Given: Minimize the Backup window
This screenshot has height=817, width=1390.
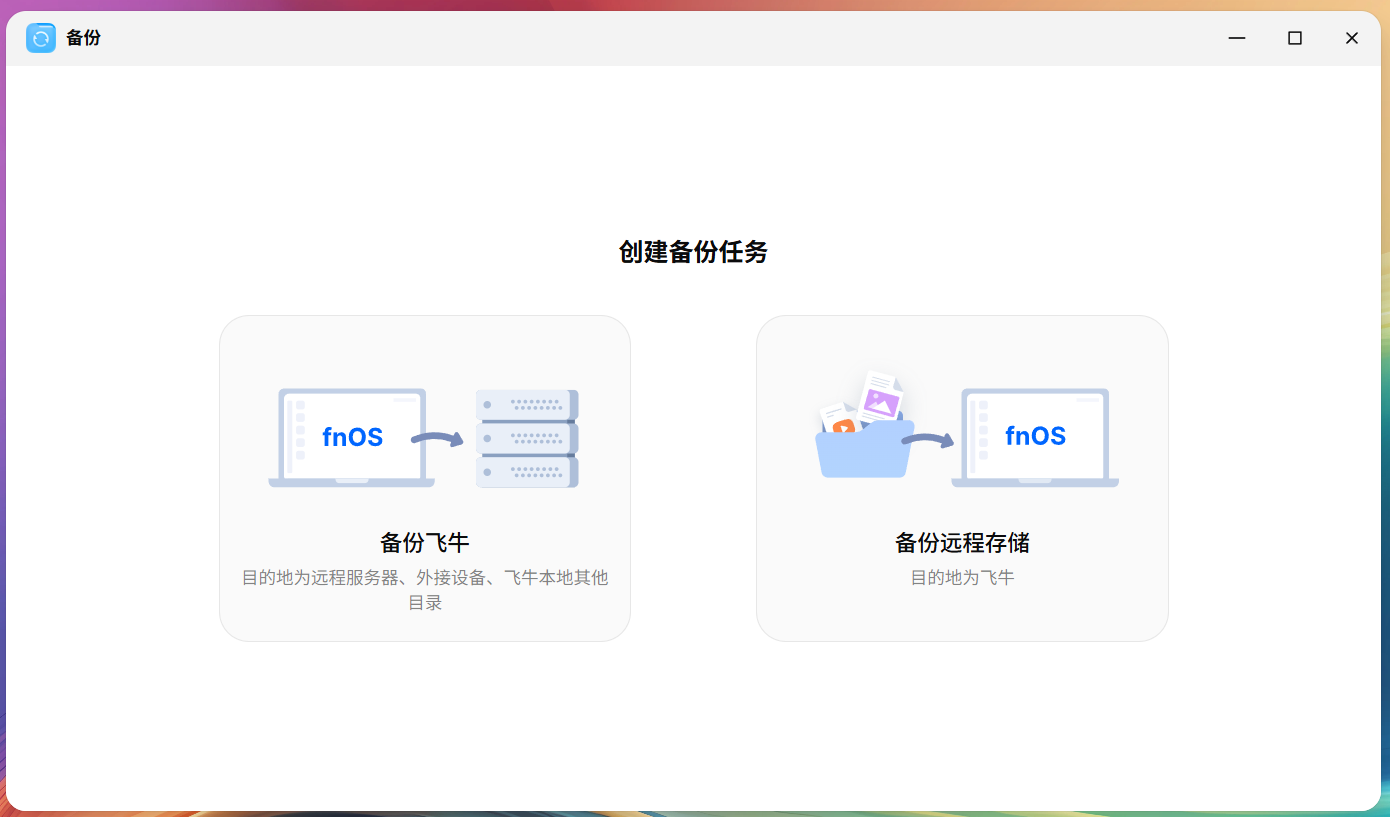Looking at the screenshot, I should 1237,38.
